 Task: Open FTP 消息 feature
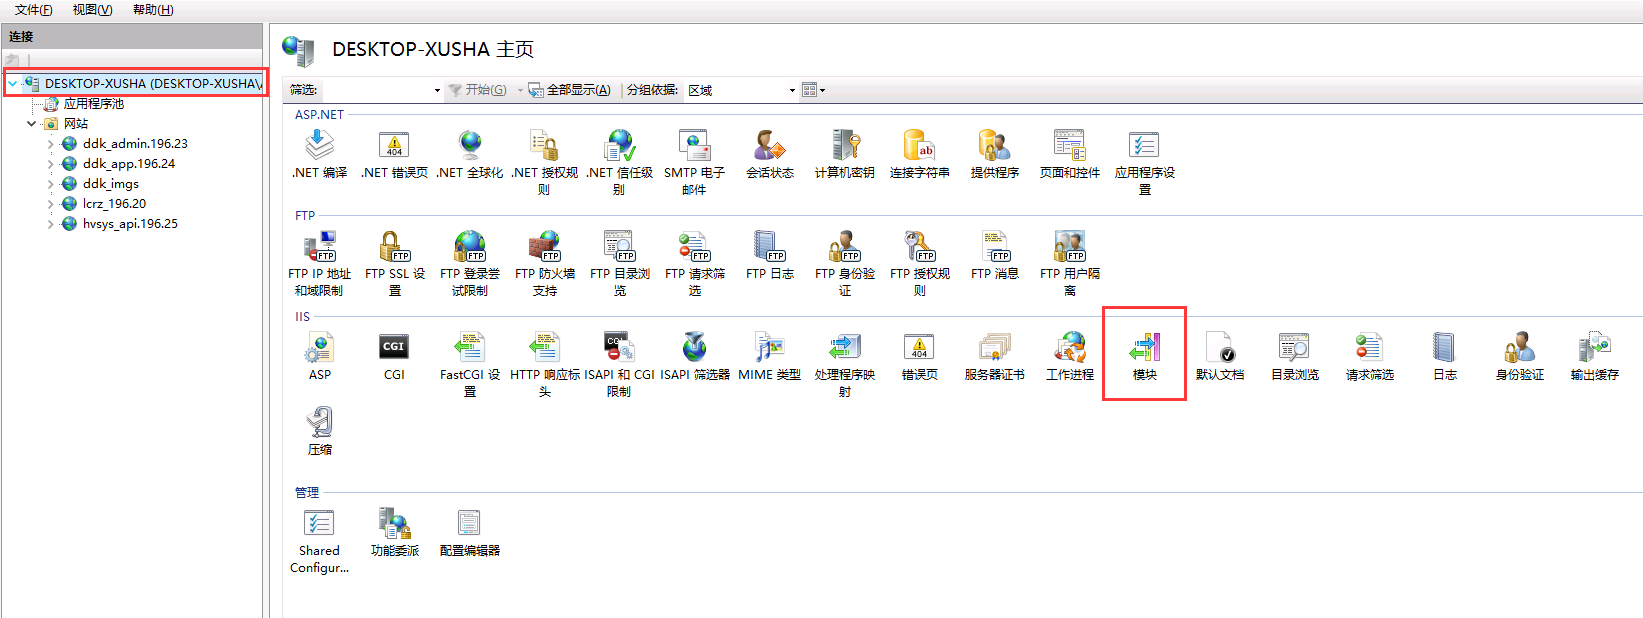tap(995, 256)
